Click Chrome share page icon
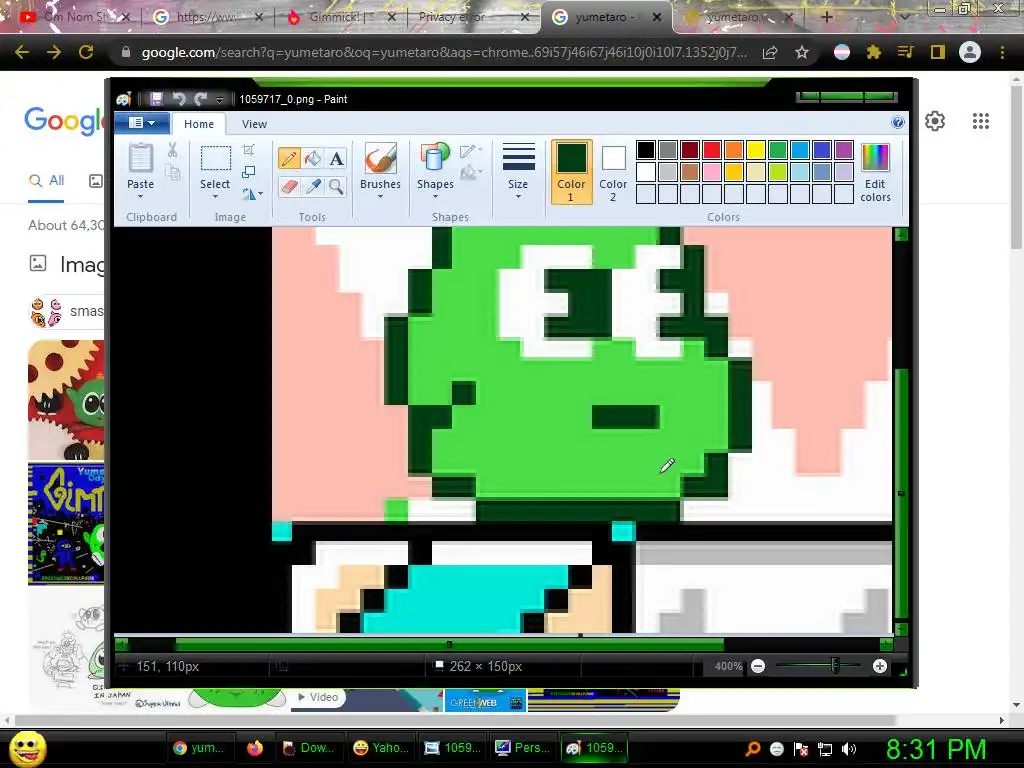 coord(770,52)
